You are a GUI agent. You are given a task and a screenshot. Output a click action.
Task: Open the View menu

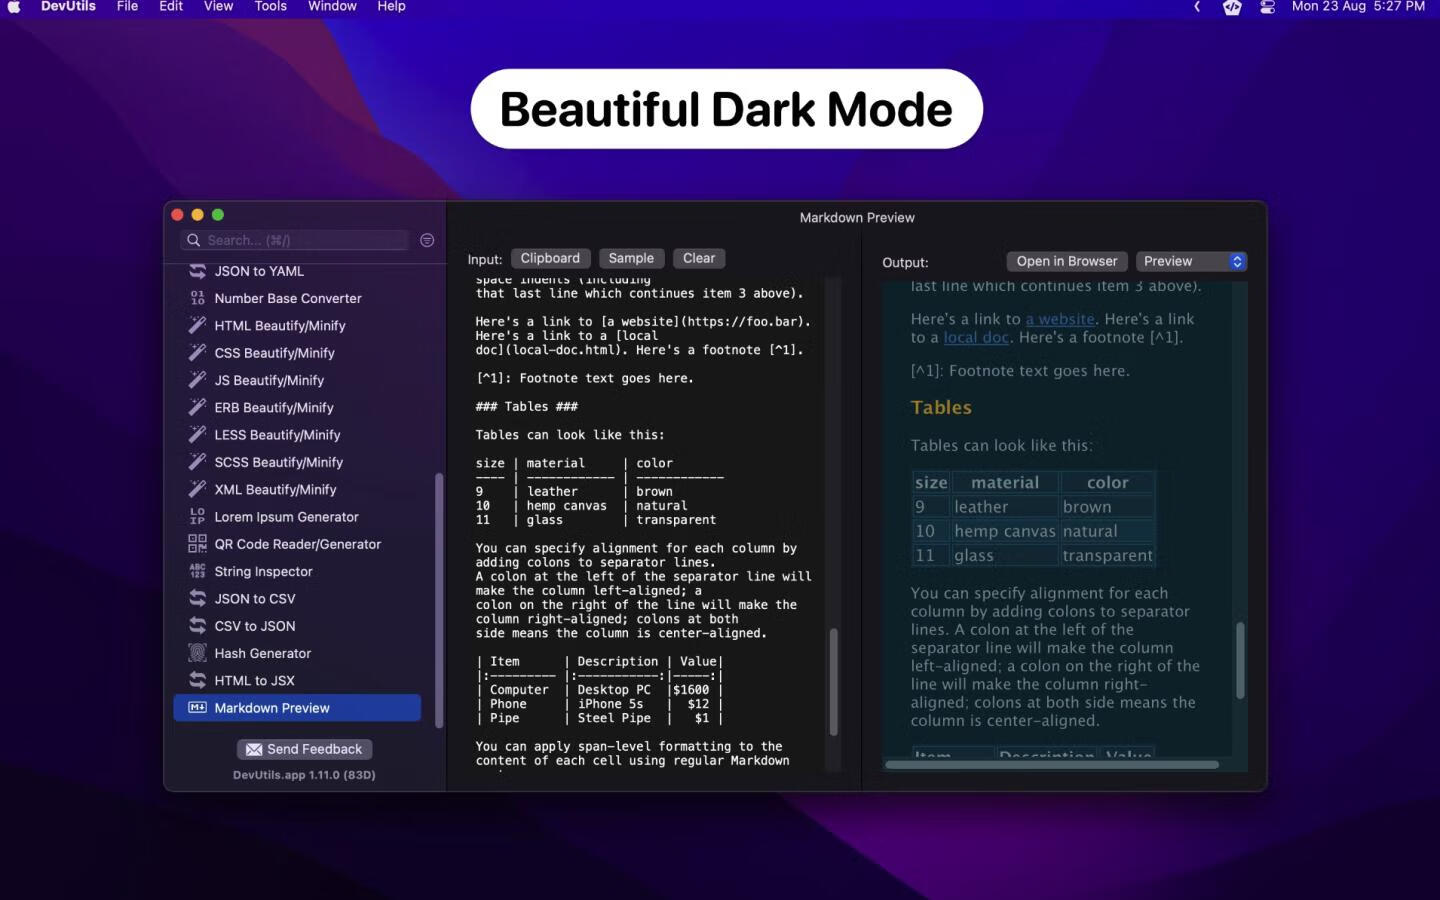pos(218,6)
